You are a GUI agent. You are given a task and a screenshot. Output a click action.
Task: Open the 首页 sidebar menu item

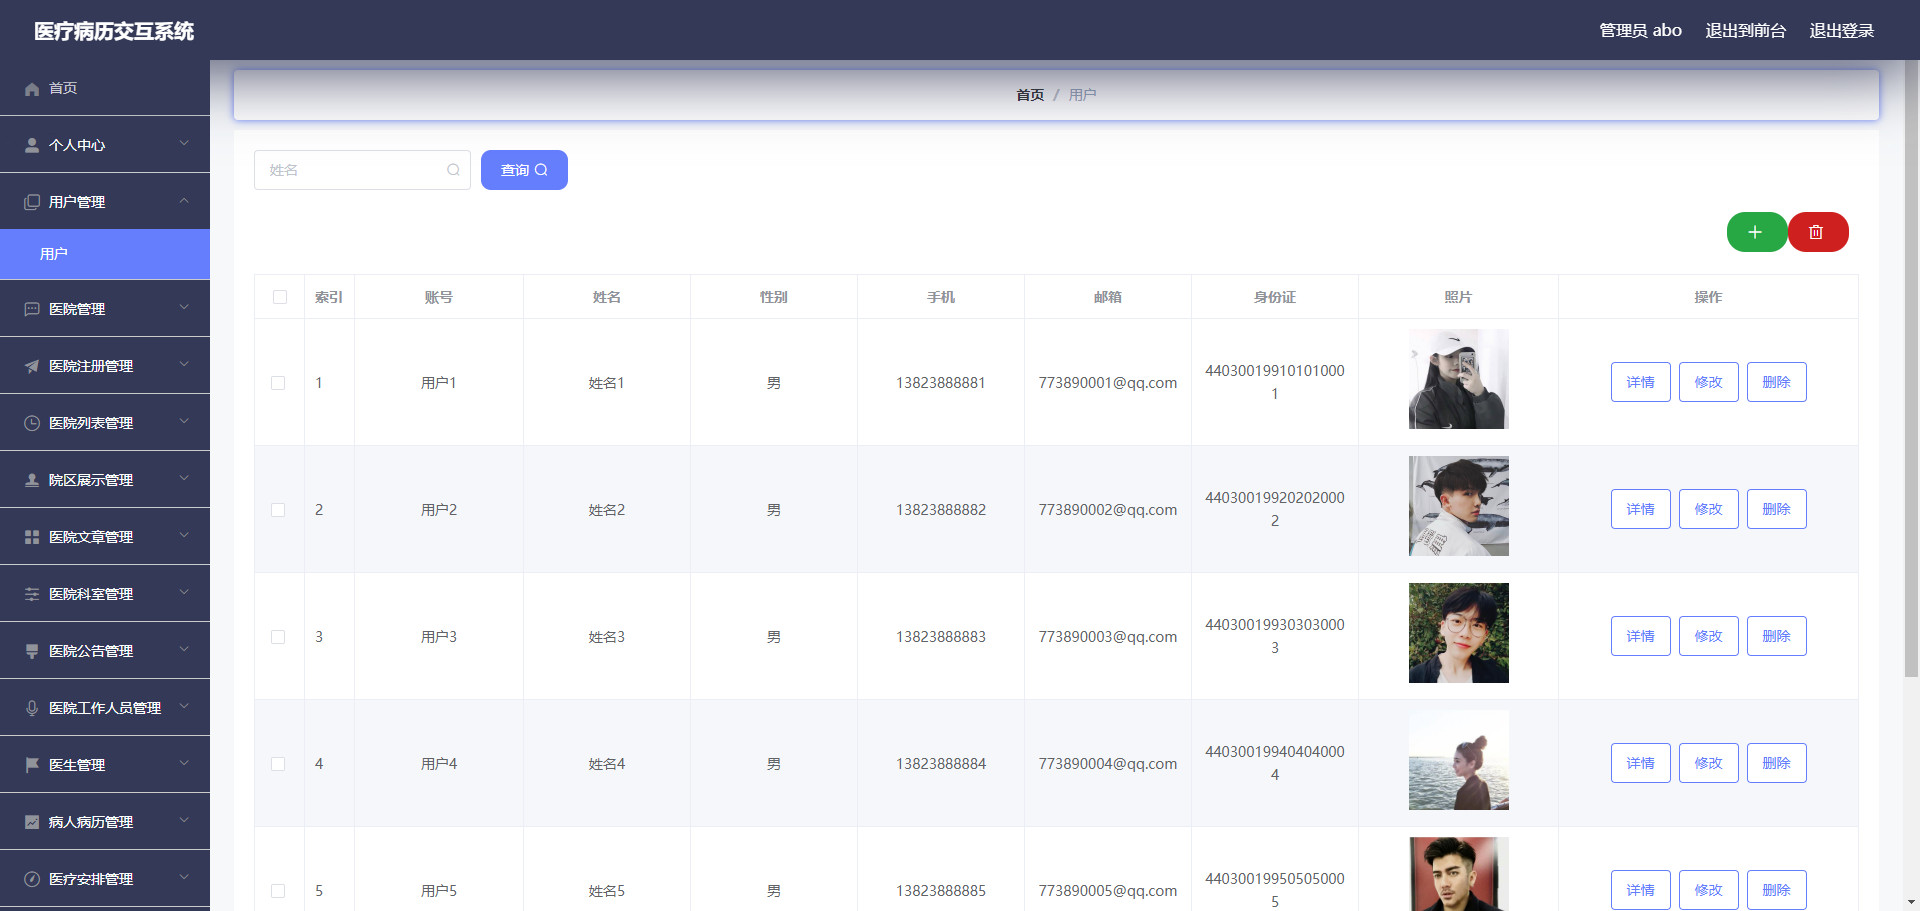click(105, 88)
